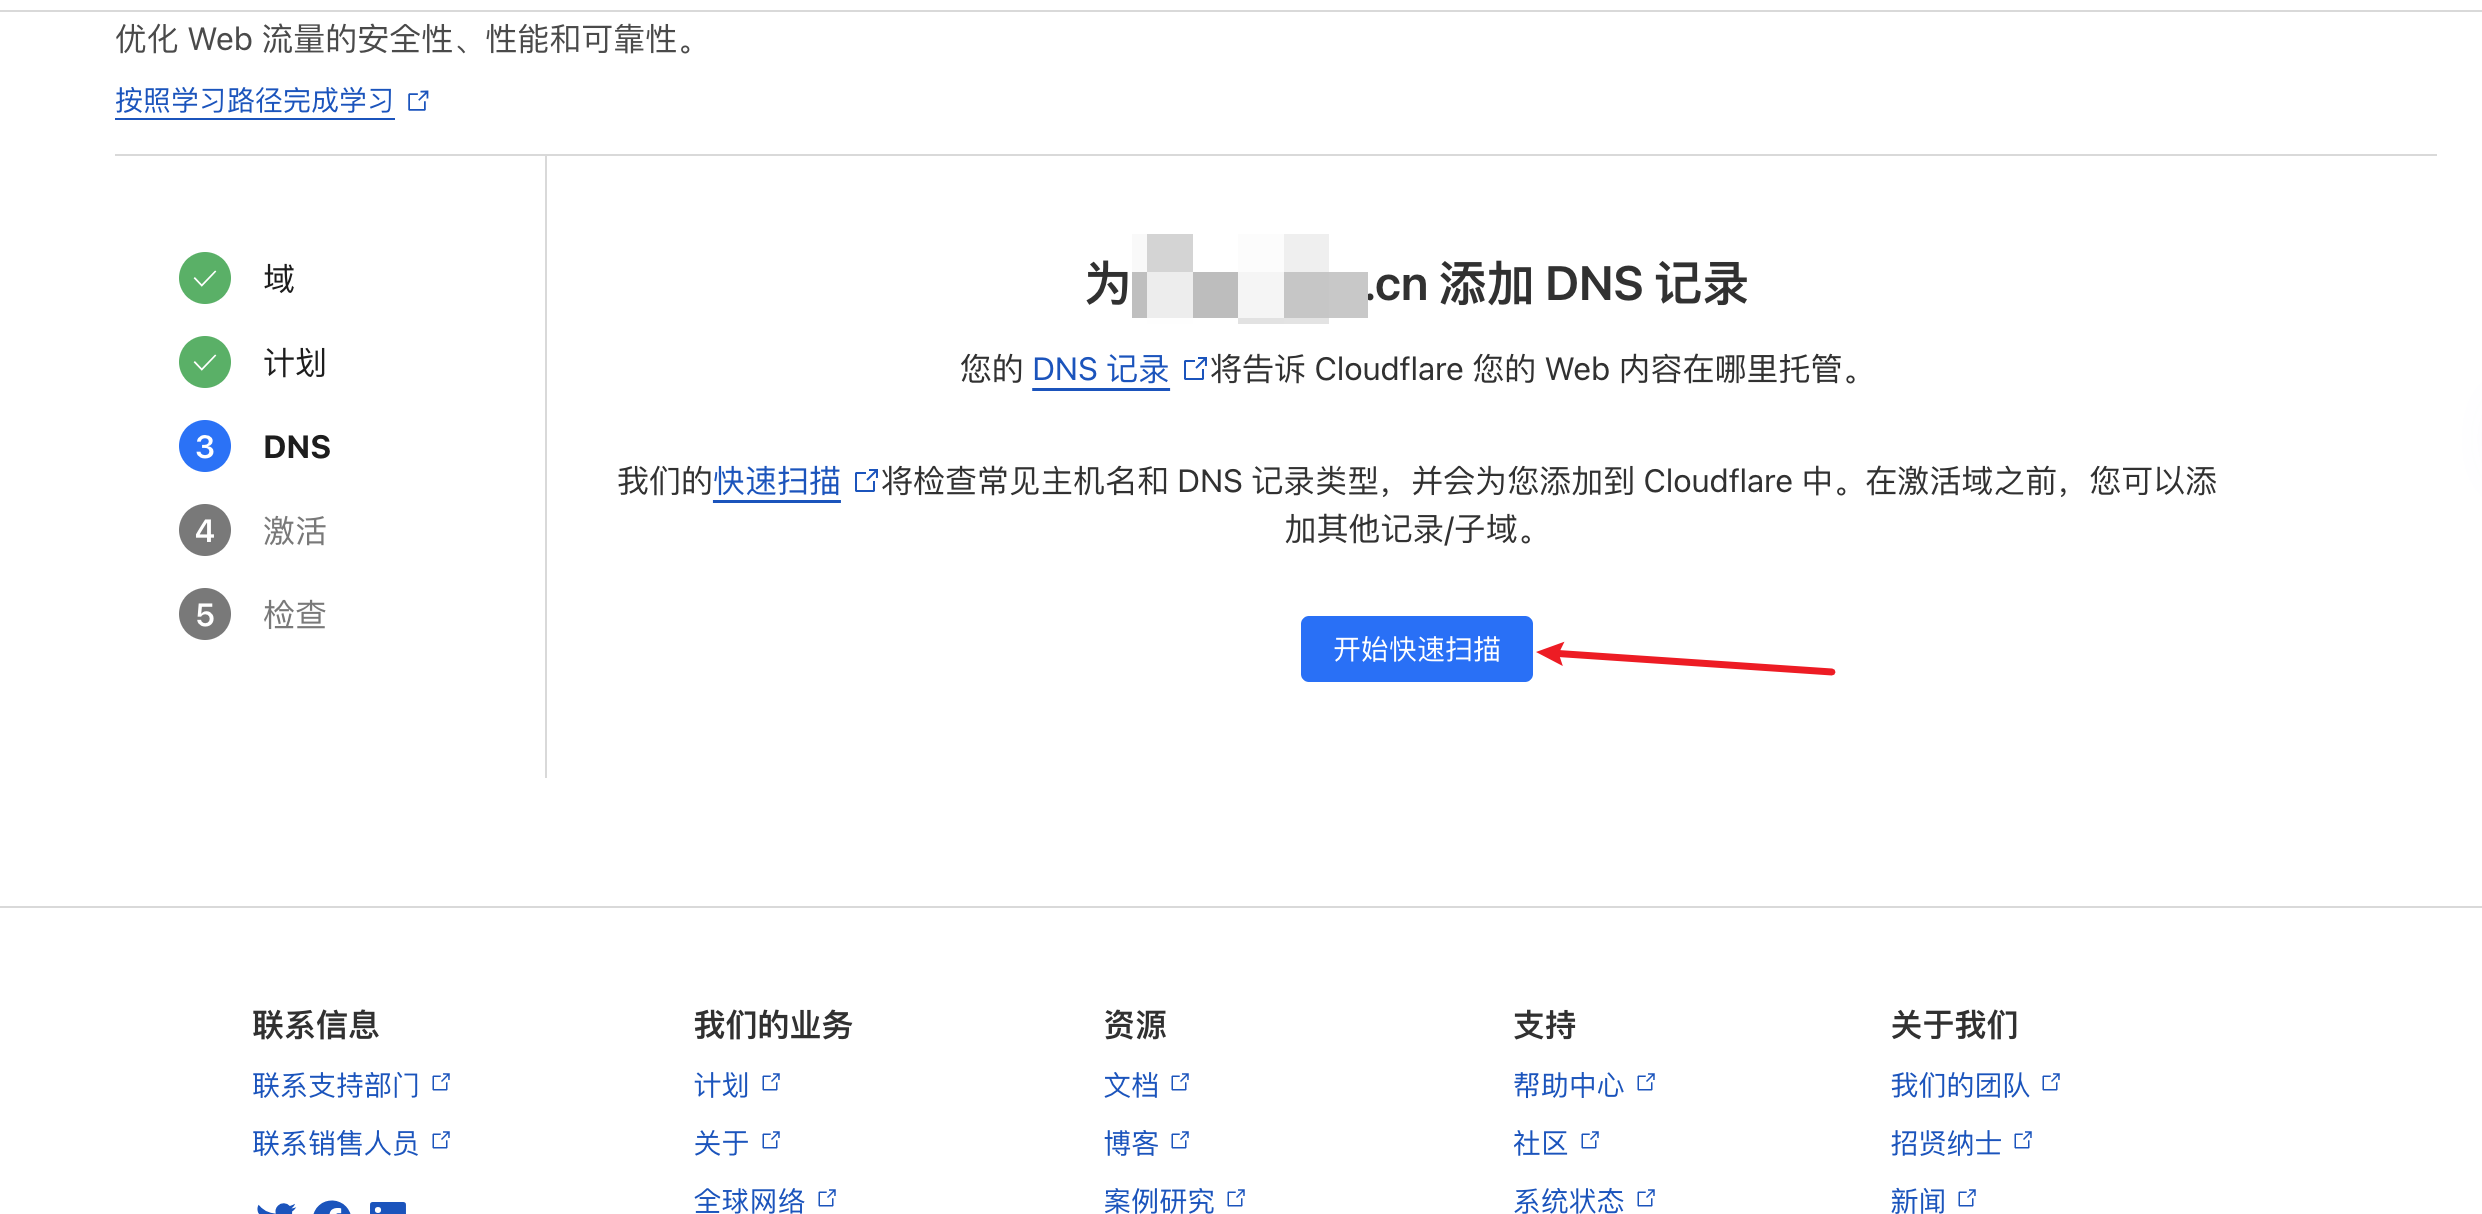Open the 关于 footer link
The width and height of the screenshot is (2482, 1214).
[722, 1143]
